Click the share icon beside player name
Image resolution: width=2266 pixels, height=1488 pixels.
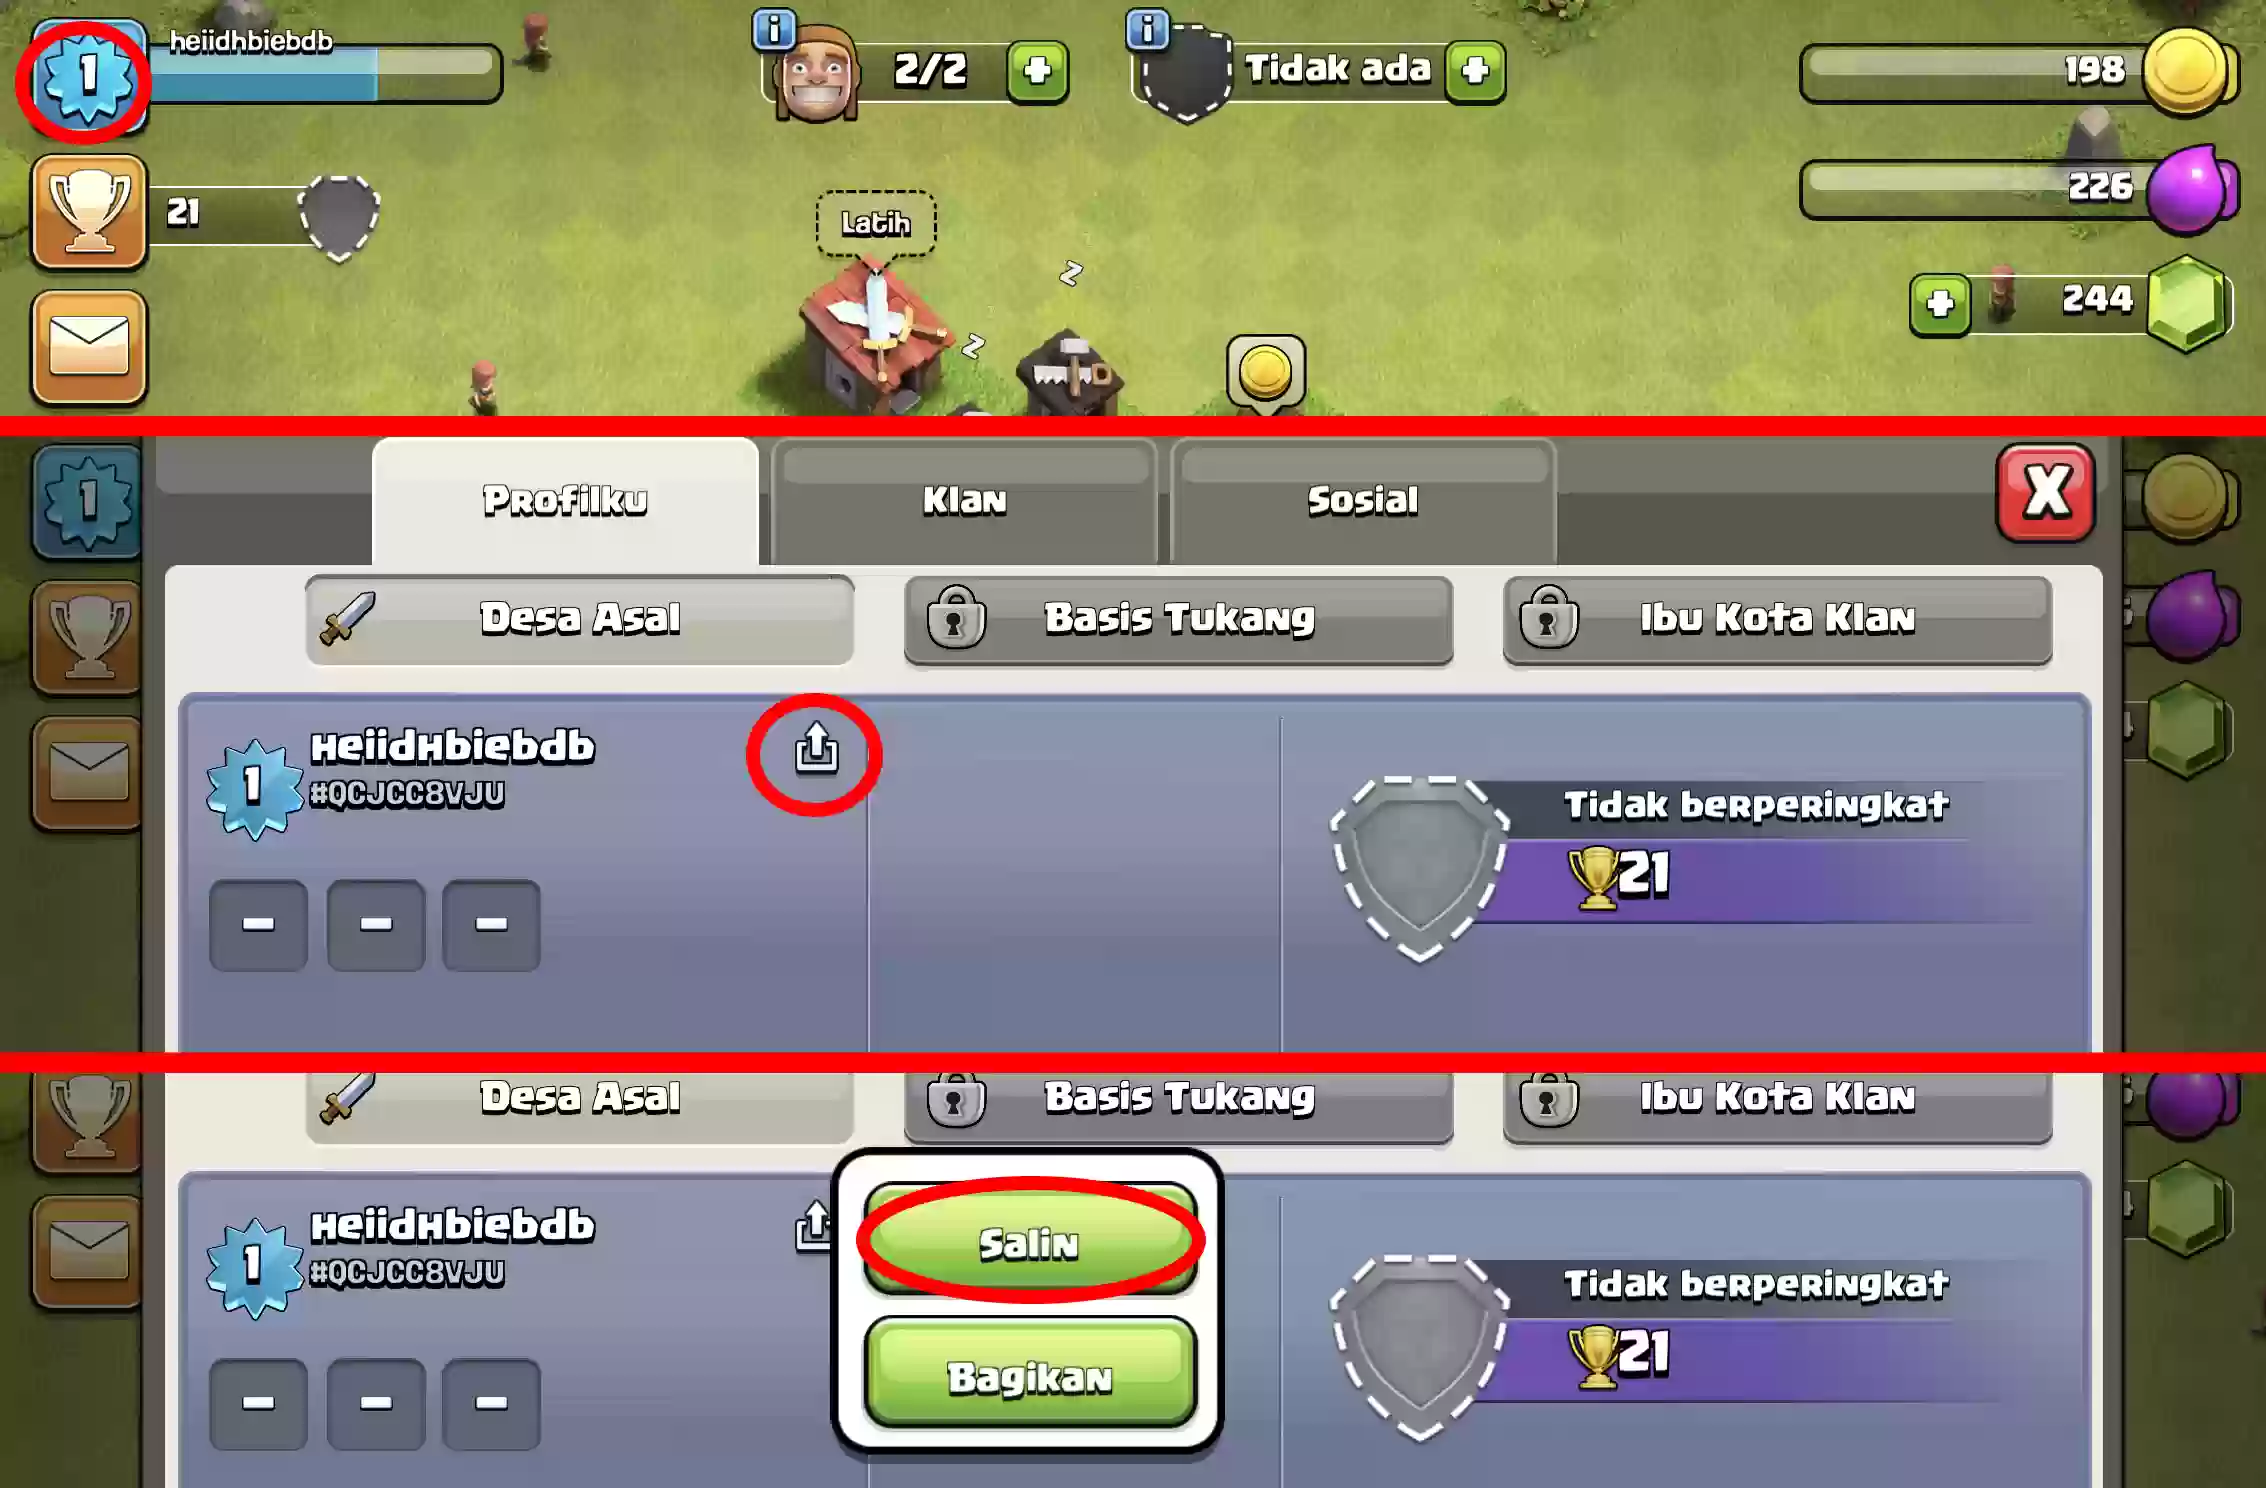tap(816, 750)
